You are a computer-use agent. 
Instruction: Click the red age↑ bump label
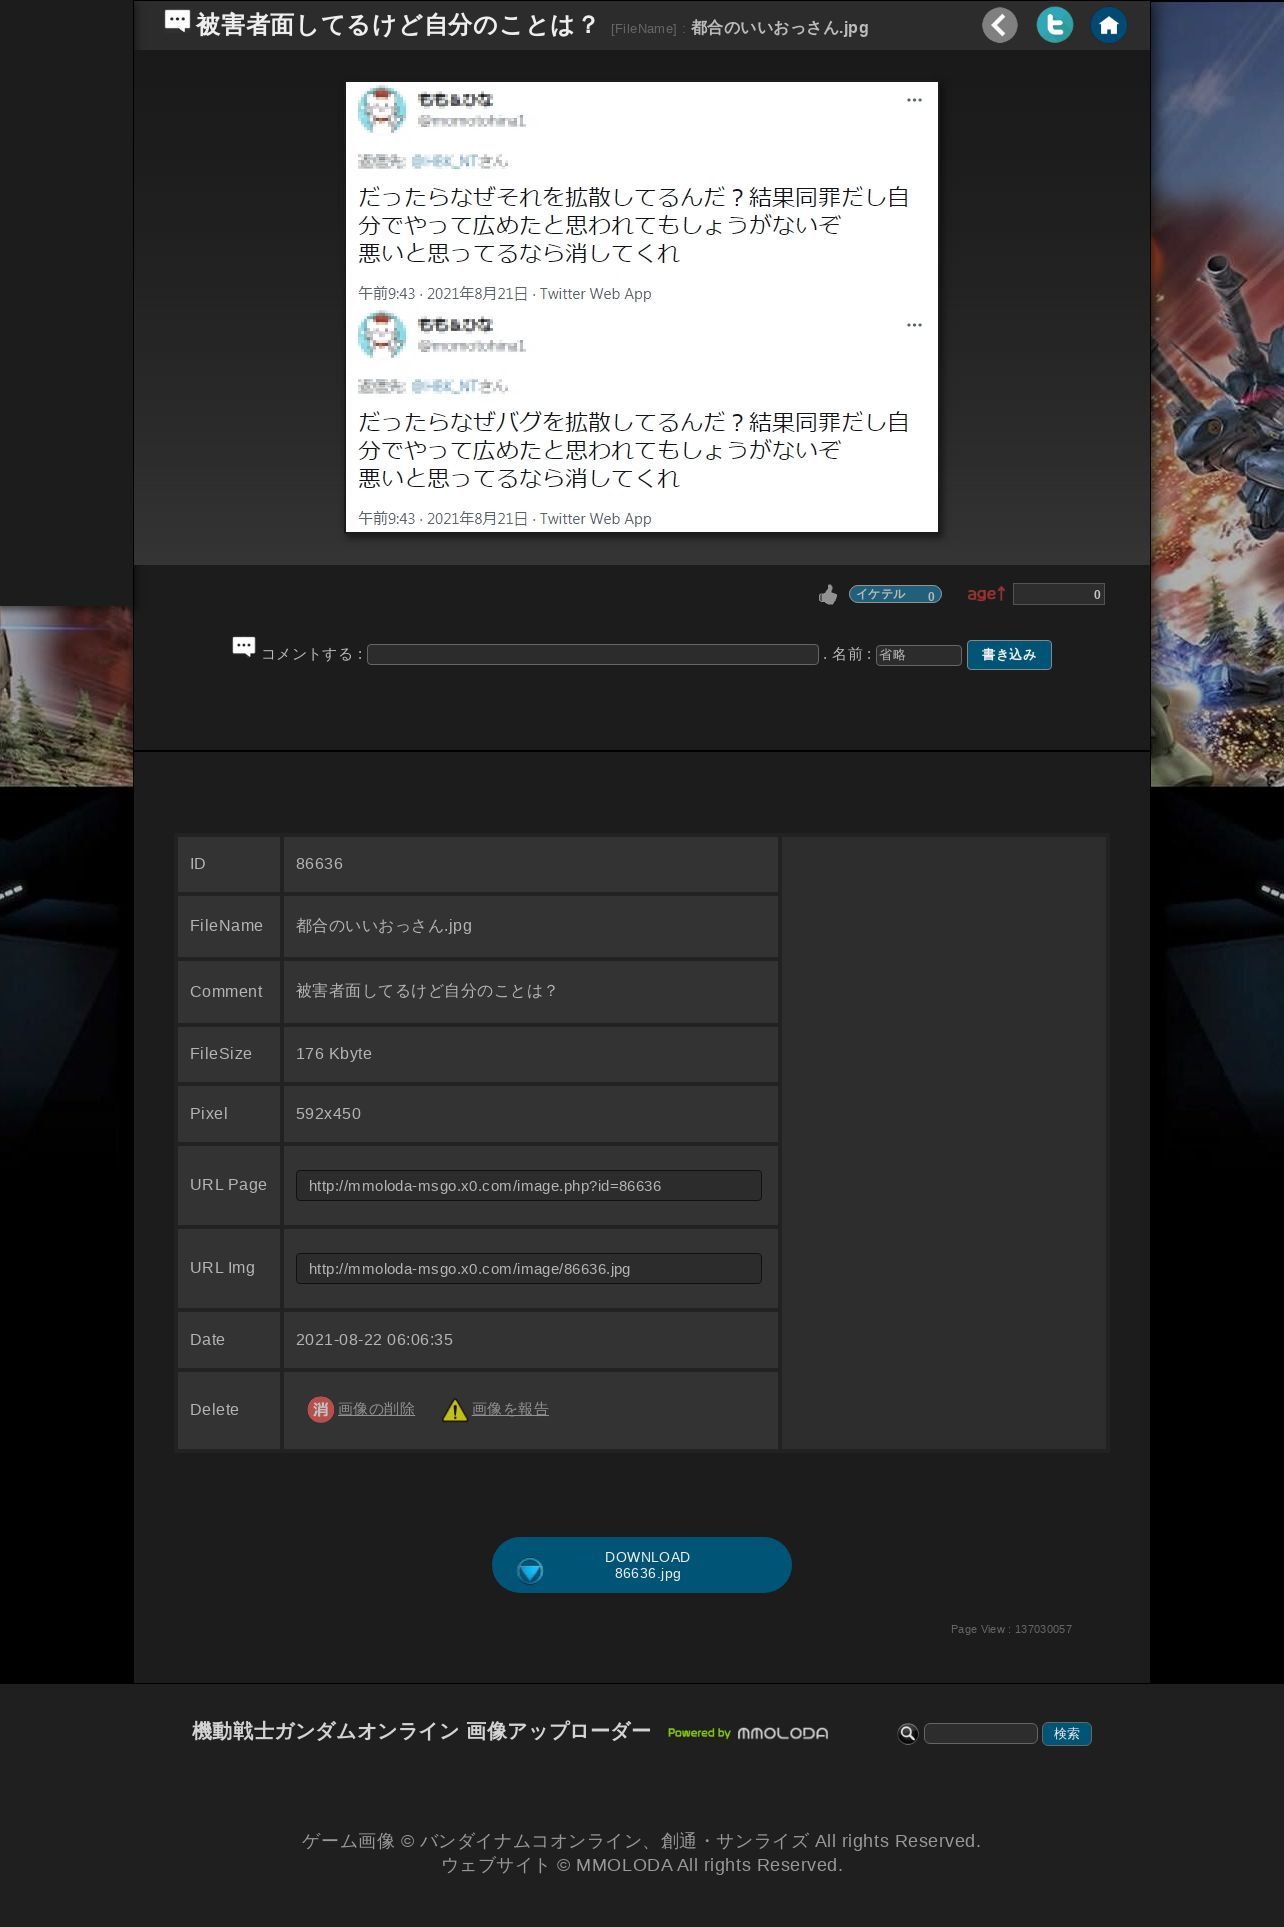[x=986, y=594]
